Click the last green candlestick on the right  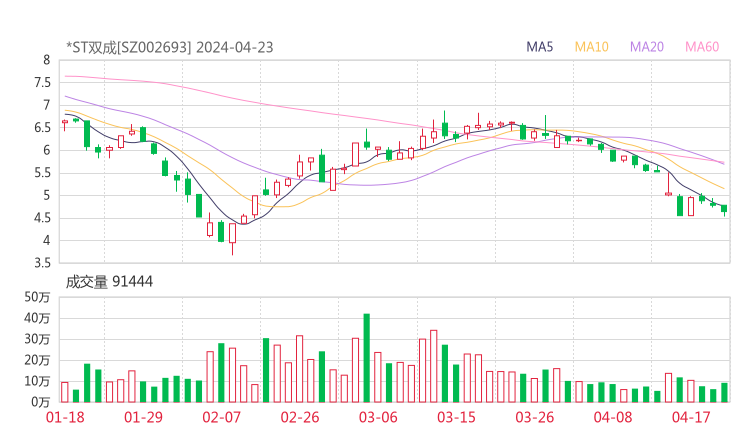(724, 209)
